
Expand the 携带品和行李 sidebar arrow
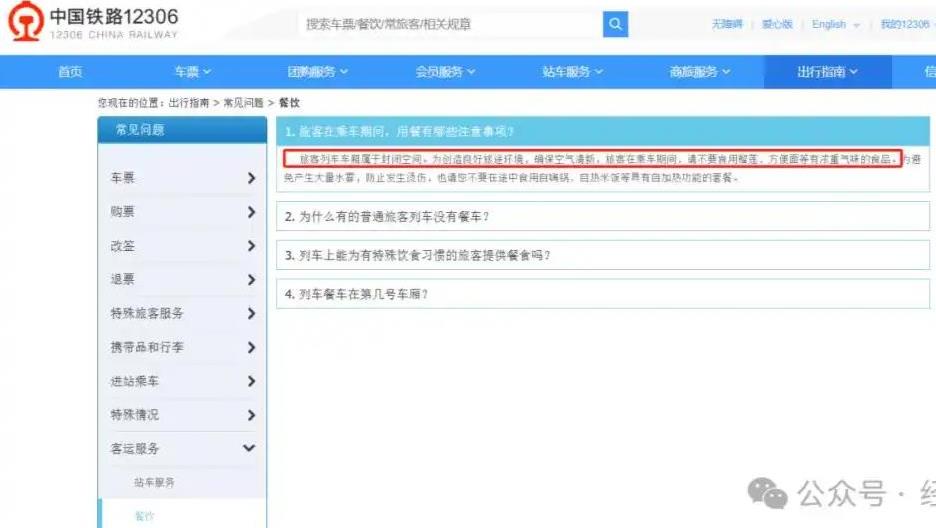[x=250, y=348]
